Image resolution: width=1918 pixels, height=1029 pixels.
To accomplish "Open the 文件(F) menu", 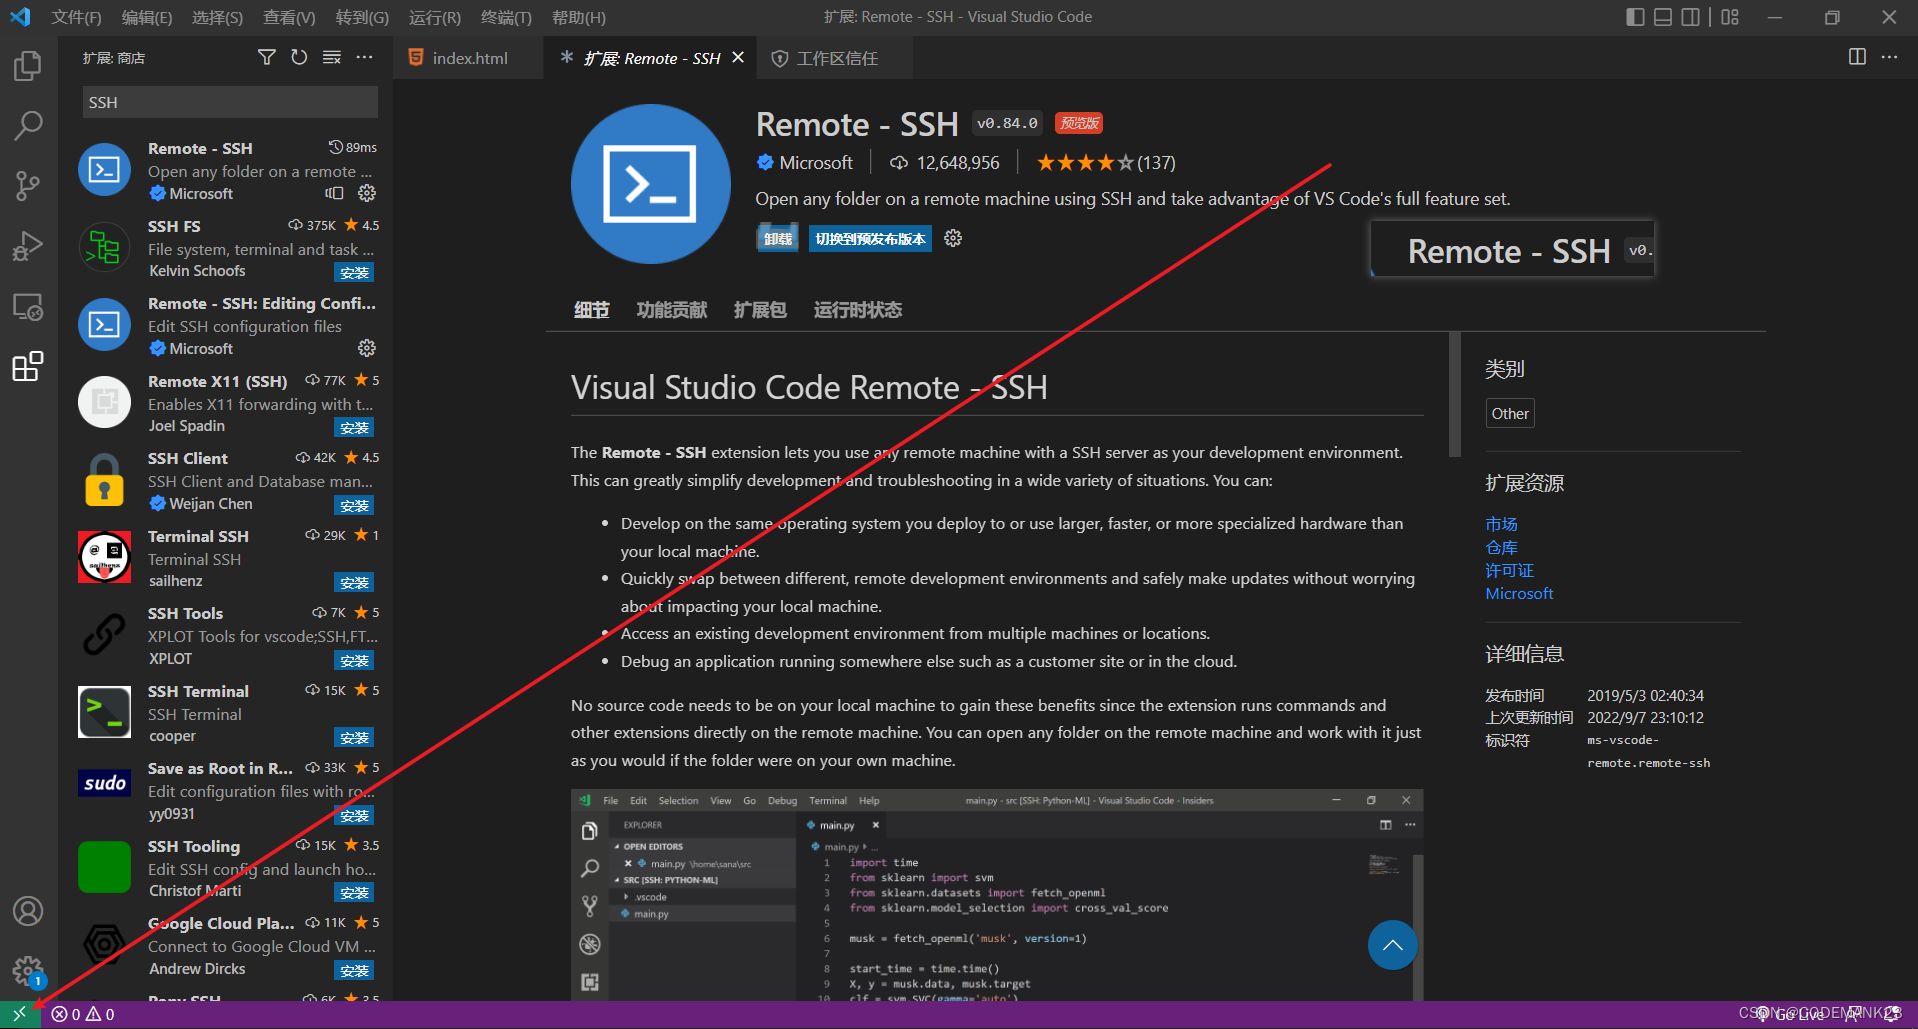I will [77, 17].
